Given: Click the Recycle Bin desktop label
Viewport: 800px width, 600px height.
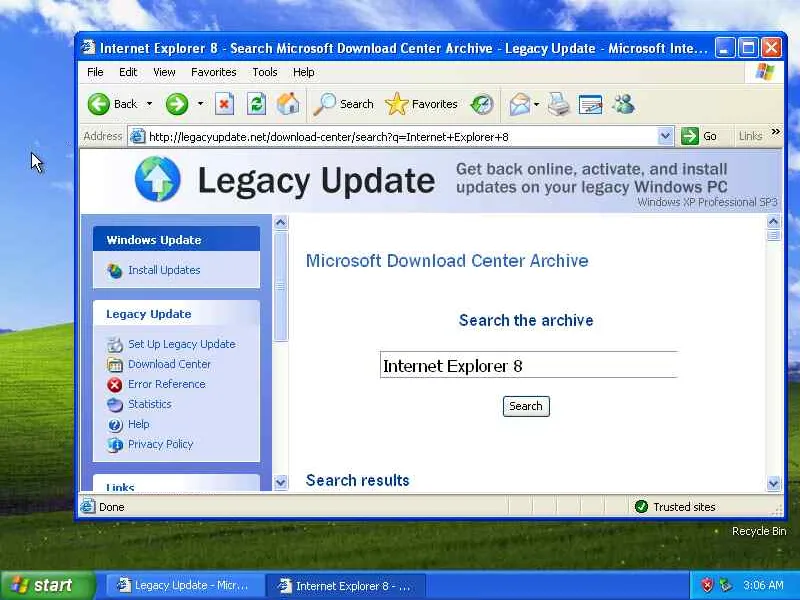Looking at the screenshot, I should coord(759,531).
